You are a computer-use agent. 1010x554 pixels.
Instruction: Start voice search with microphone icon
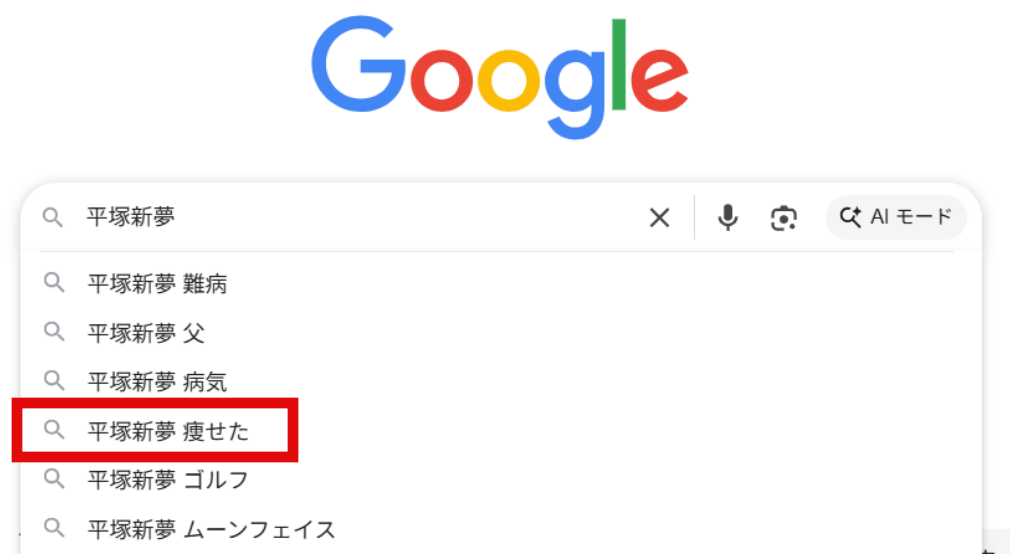click(728, 218)
